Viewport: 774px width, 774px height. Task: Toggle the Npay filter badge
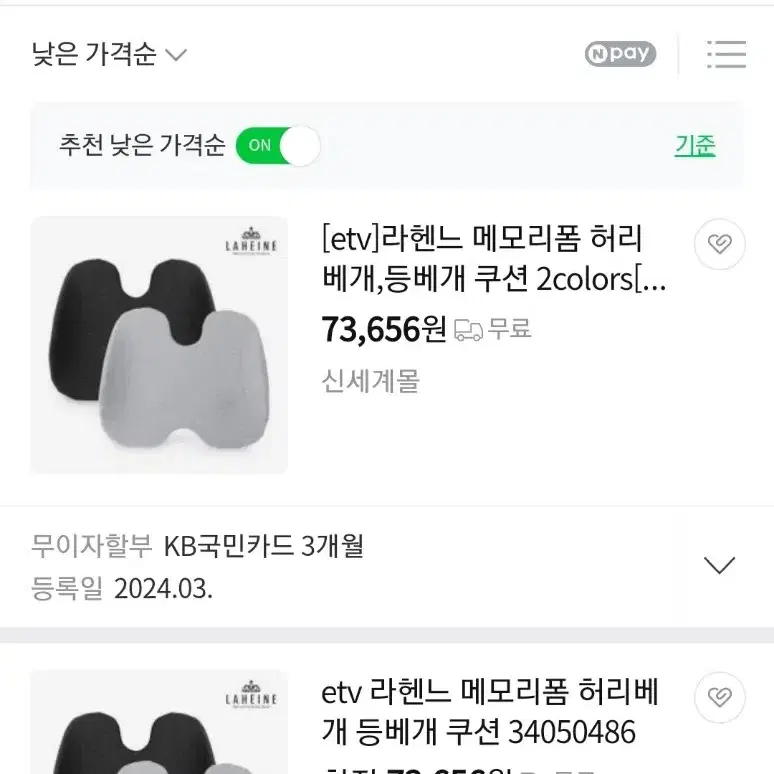point(620,54)
